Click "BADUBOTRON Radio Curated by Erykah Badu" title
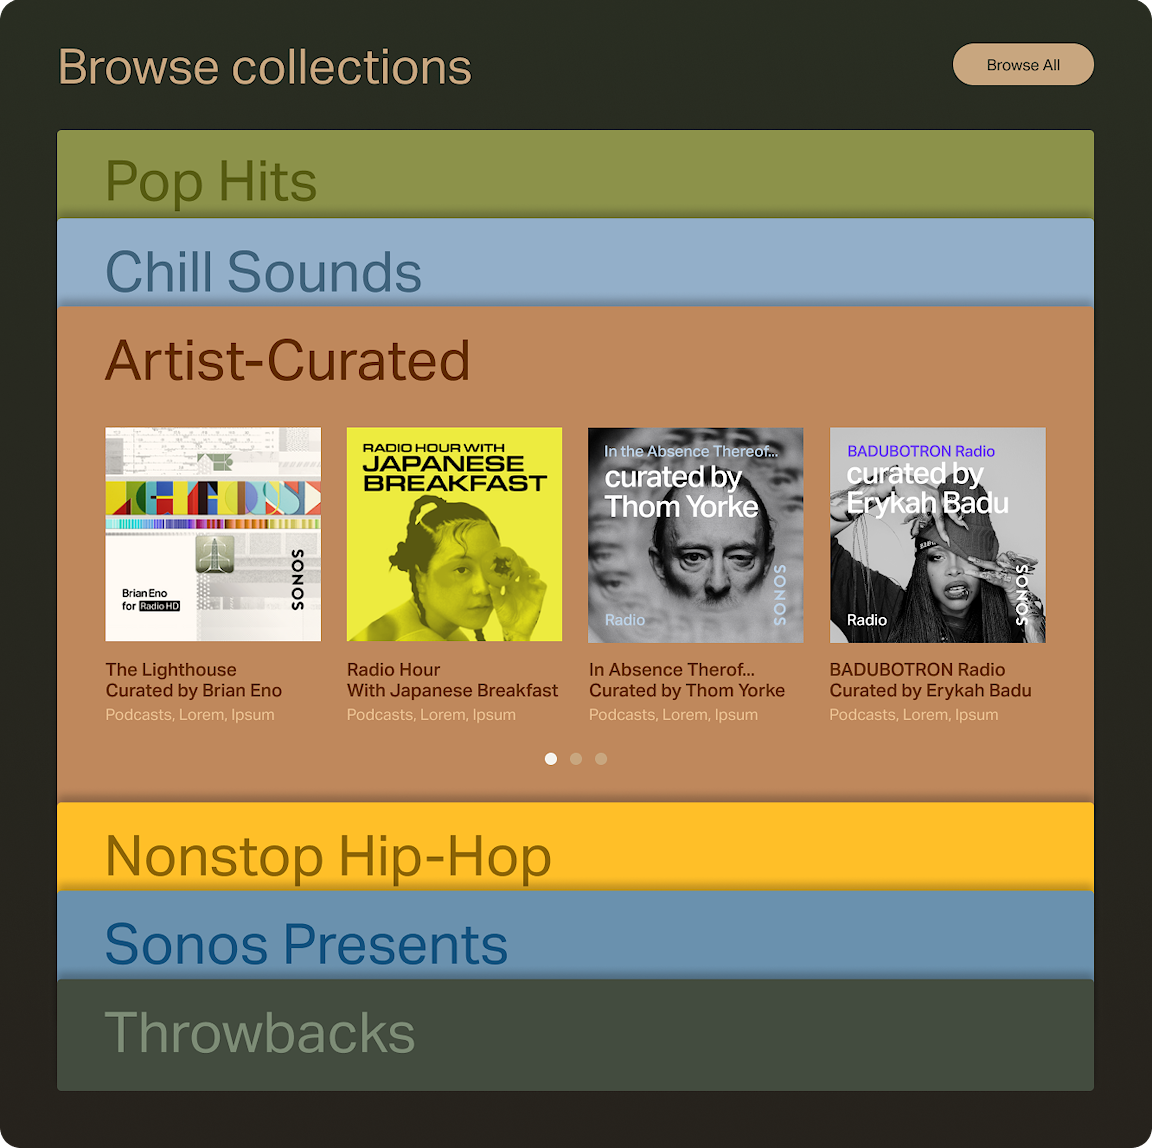 coord(930,680)
